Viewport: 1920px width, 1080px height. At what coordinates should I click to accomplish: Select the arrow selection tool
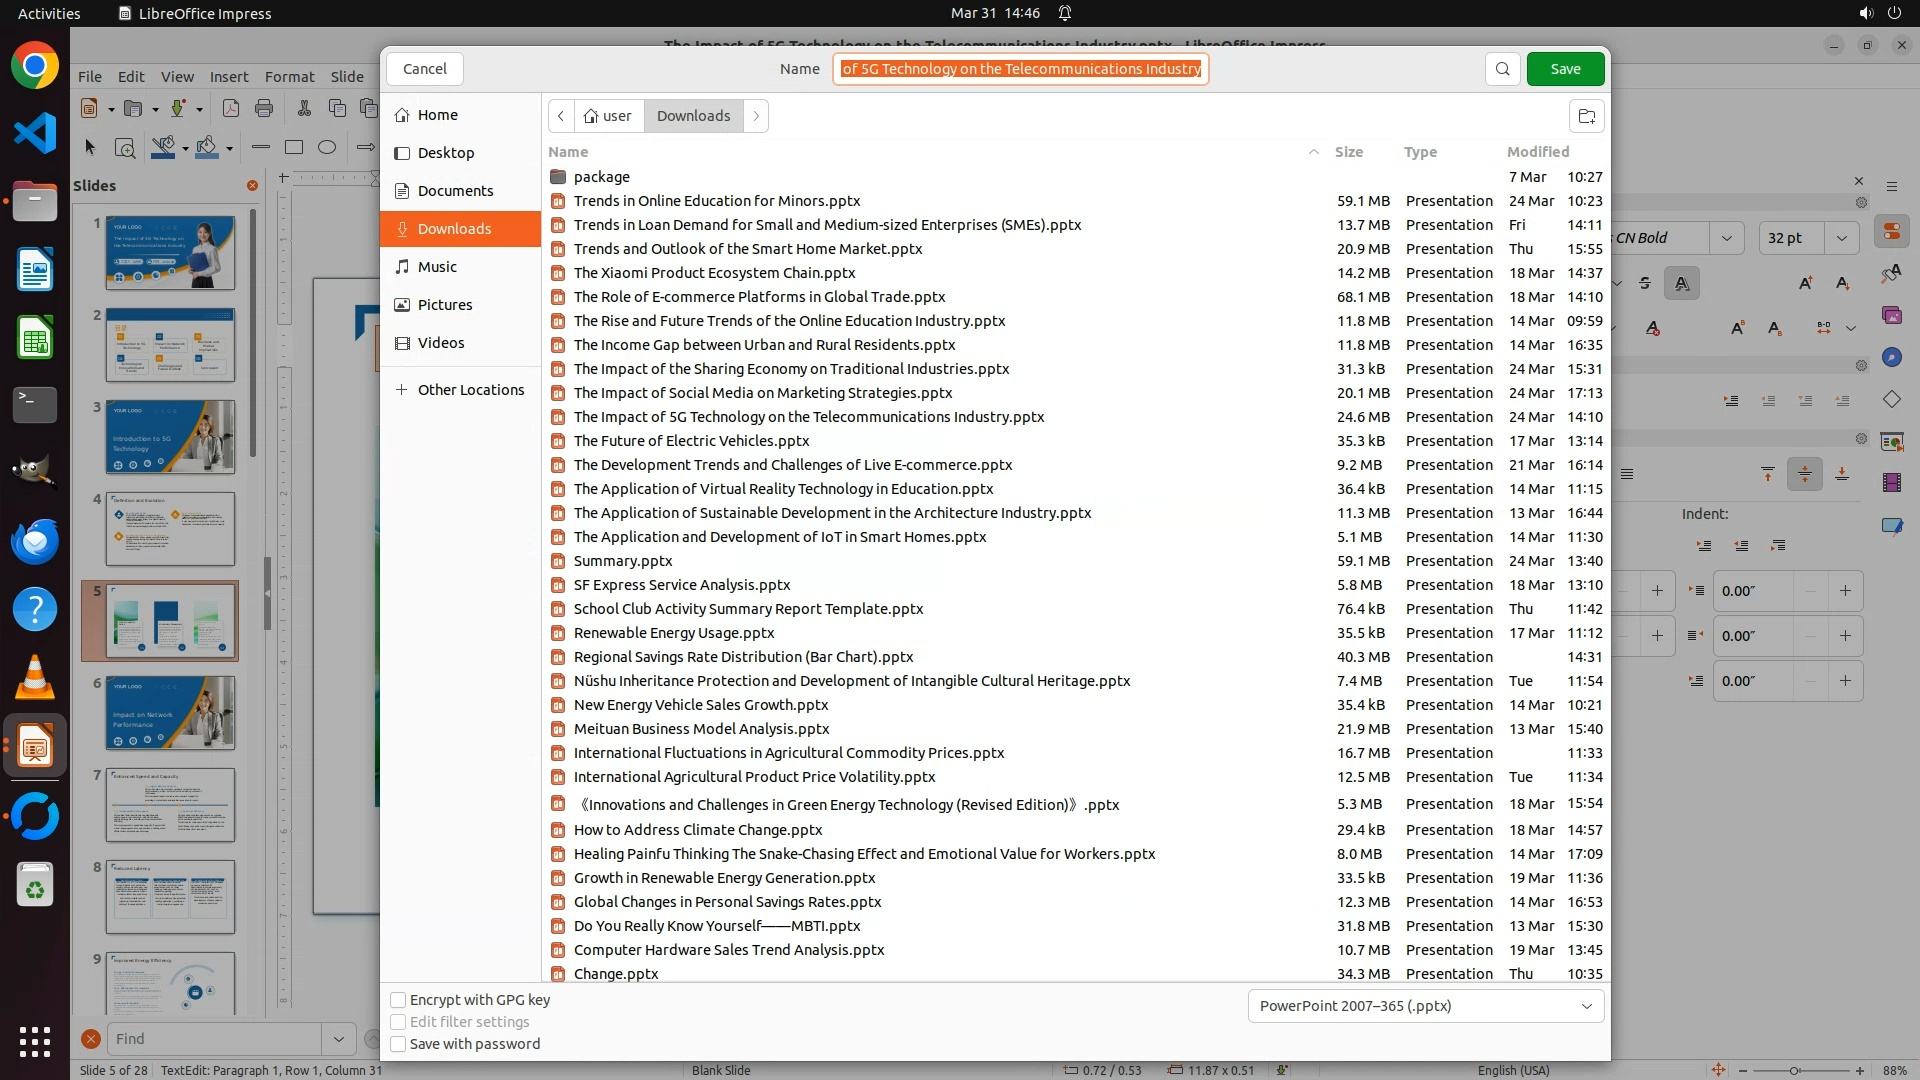90,148
